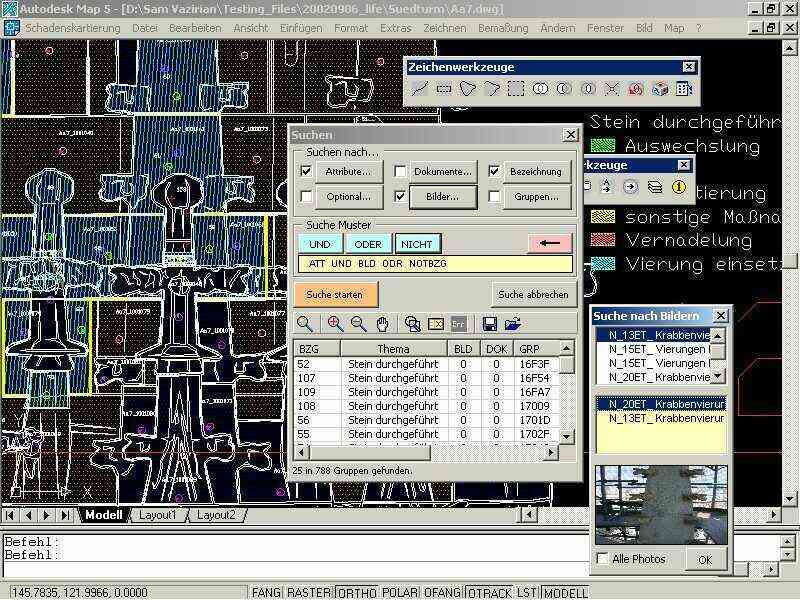The width and height of the screenshot is (800, 600).
Task: Sort results by Thema column header
Action: (x=393, y=349)
